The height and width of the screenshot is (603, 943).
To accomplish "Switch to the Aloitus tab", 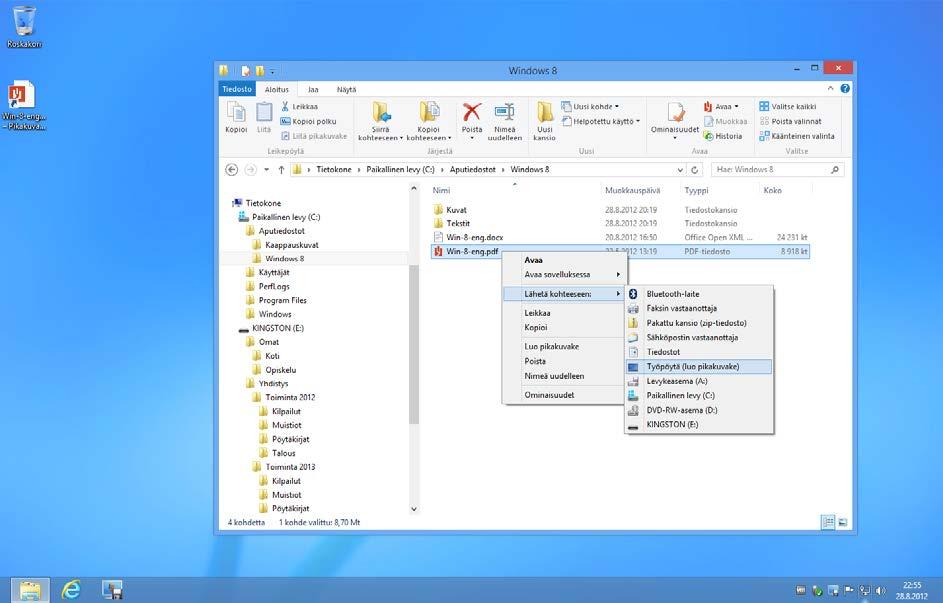I will click(x=277, y=90).
